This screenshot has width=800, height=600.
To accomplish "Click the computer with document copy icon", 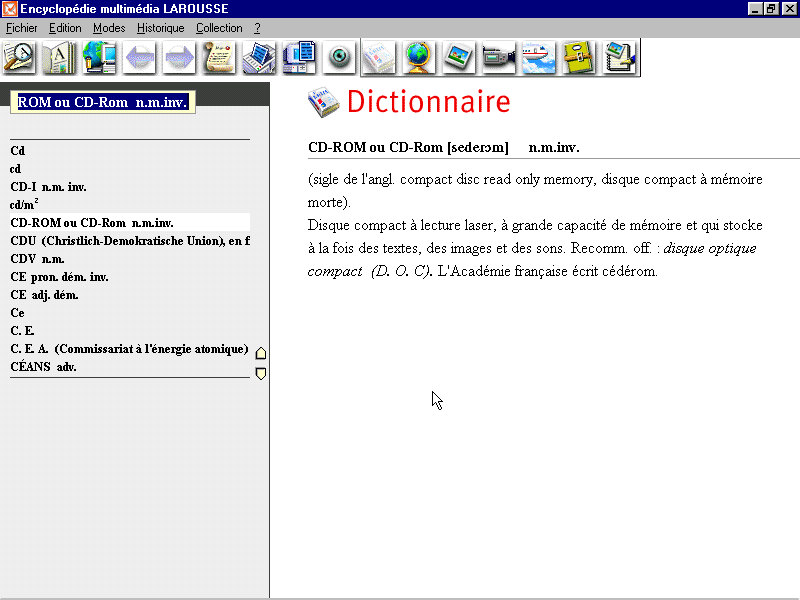I will pyautogui.click(x=299, y=57).
